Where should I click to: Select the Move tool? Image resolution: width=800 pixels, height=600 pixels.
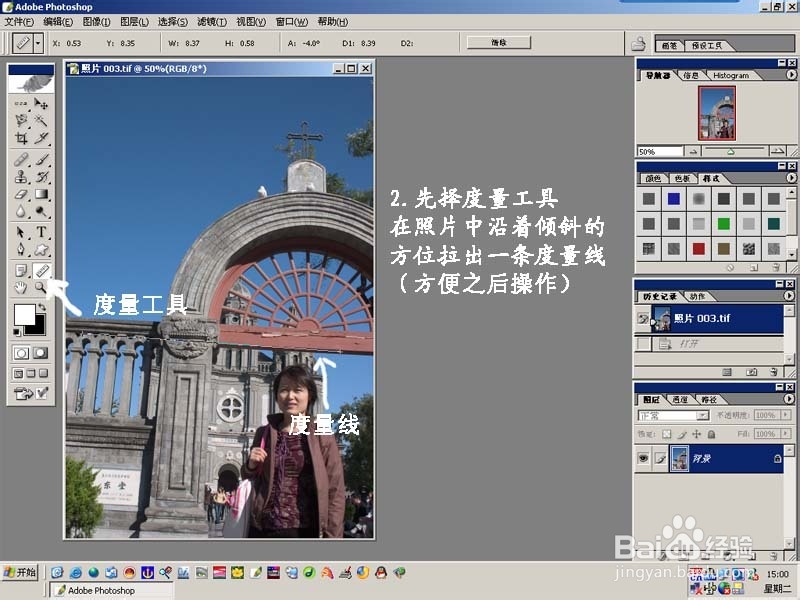[x=42, y=104]
